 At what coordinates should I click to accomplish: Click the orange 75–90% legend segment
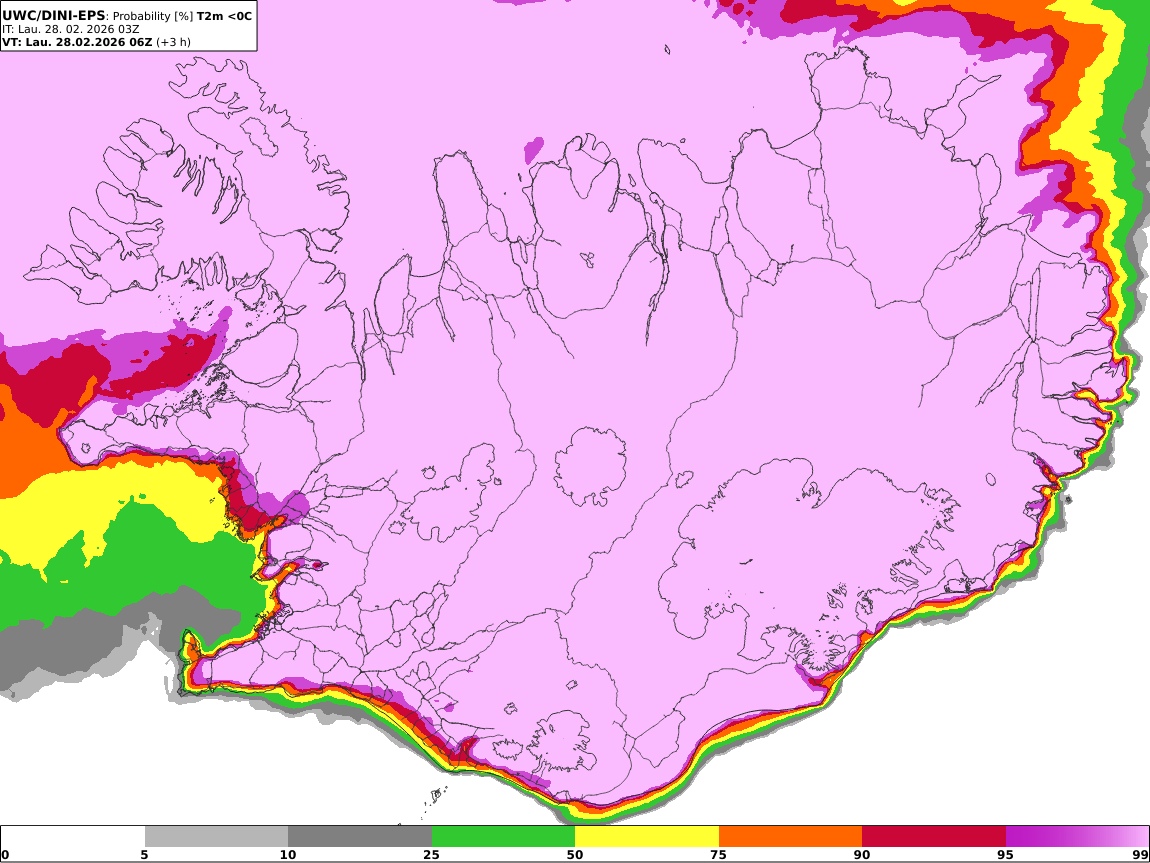click(x=790, y=837)
